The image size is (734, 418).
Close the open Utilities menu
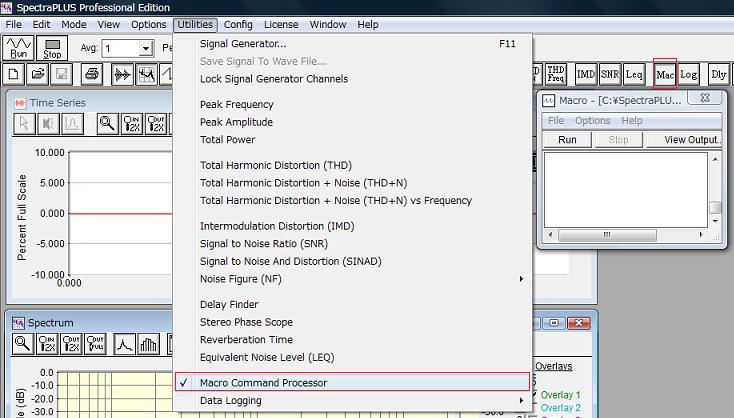195,24
